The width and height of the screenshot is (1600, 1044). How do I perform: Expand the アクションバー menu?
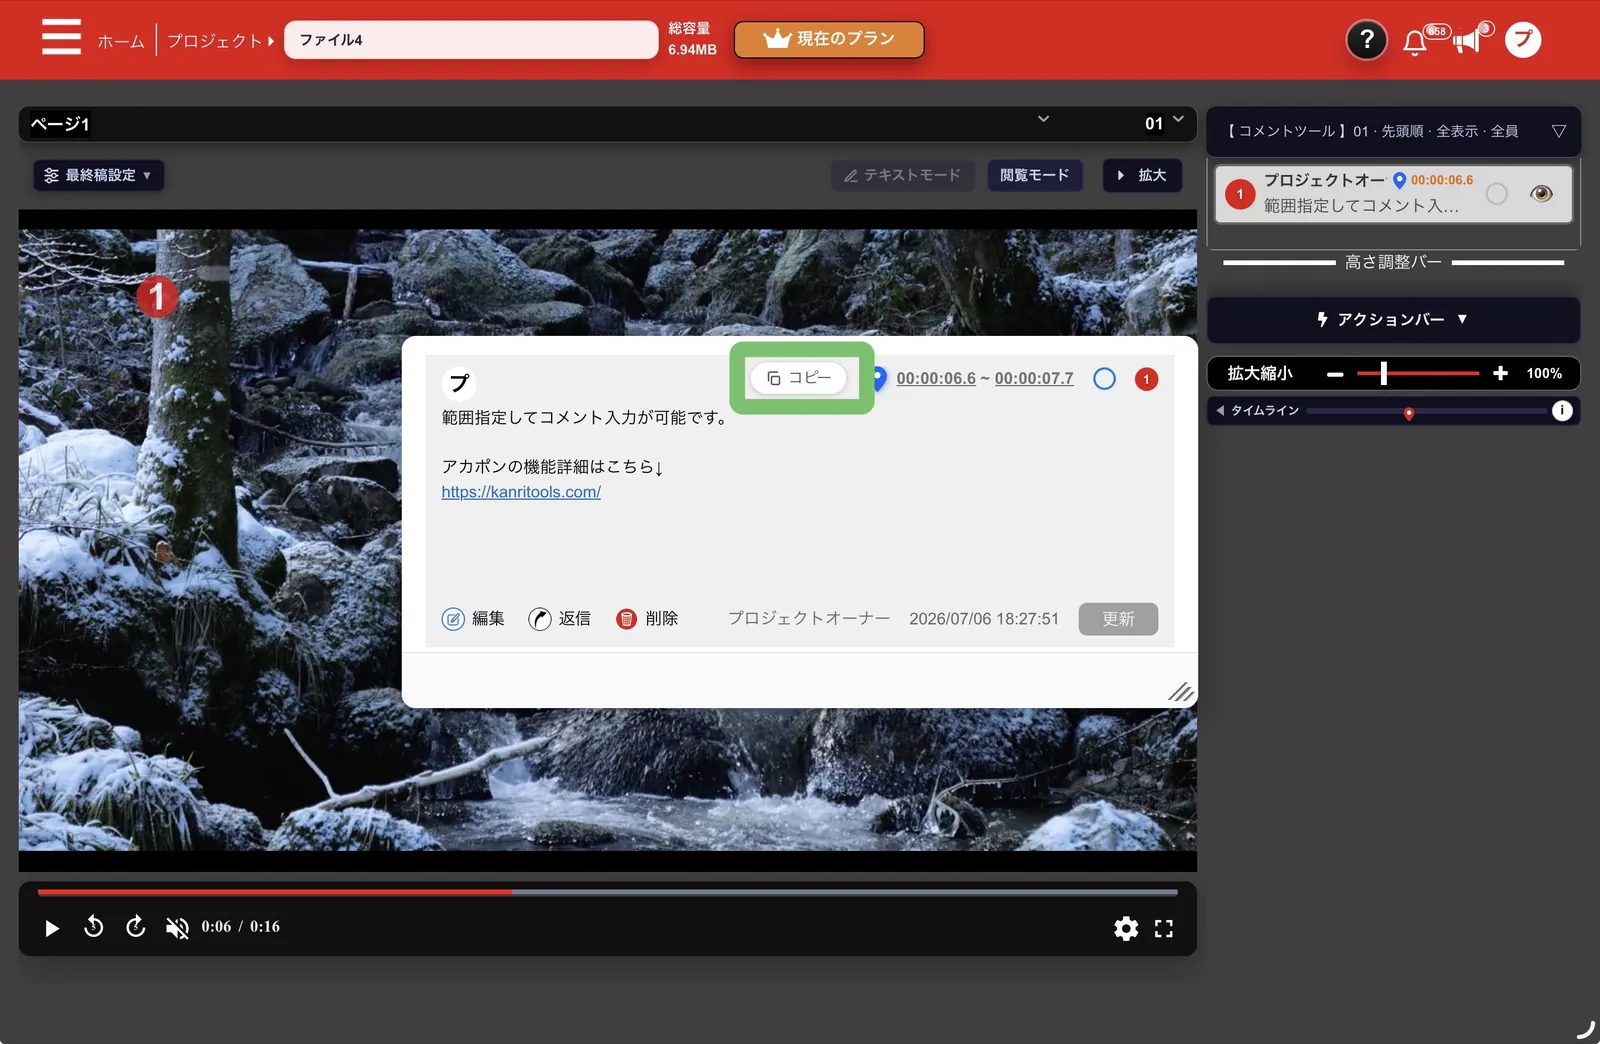pyautogui.click(x=1392, y=319)
